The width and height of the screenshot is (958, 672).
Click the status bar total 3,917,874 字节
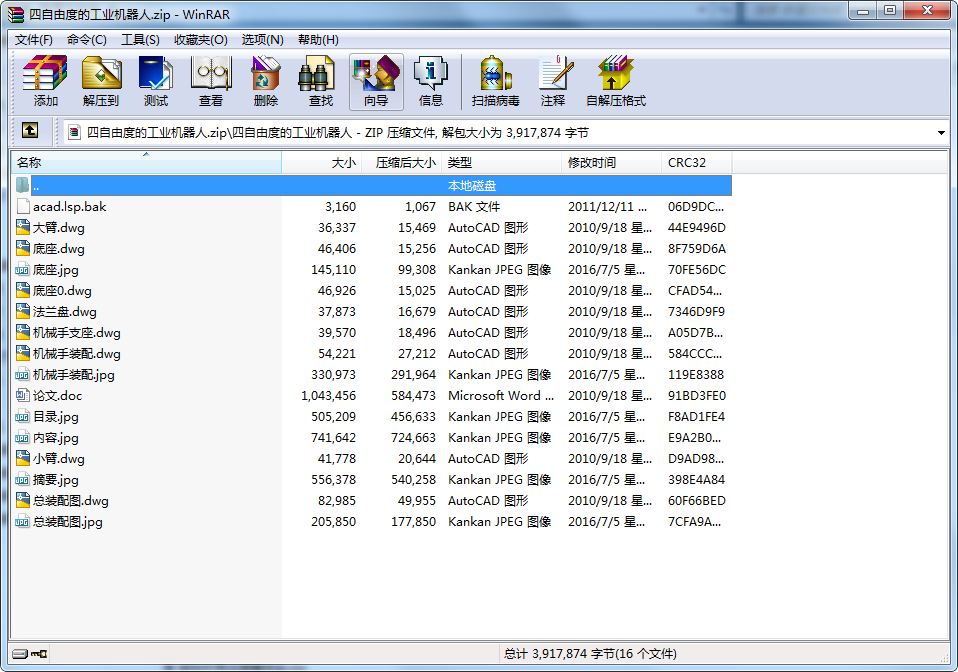coord(590,654)
